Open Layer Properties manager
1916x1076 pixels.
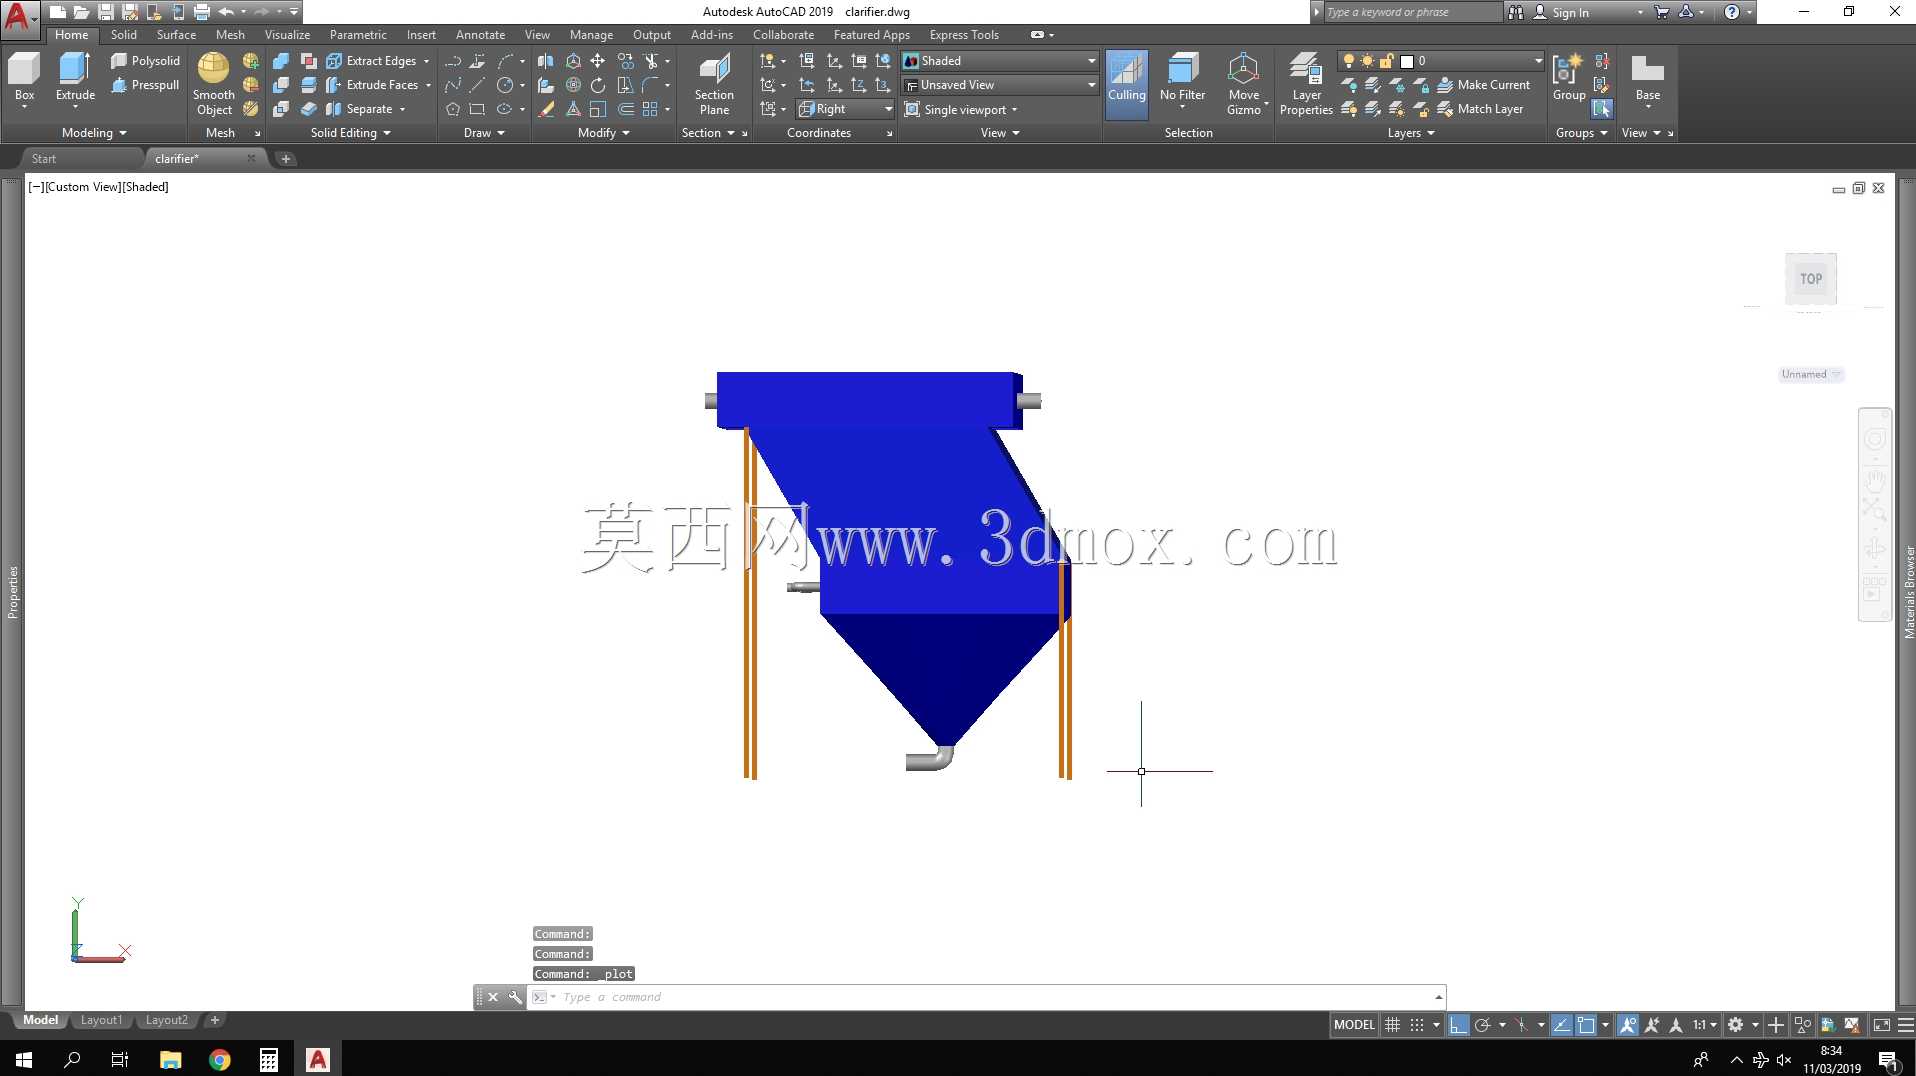point(1306,84)
